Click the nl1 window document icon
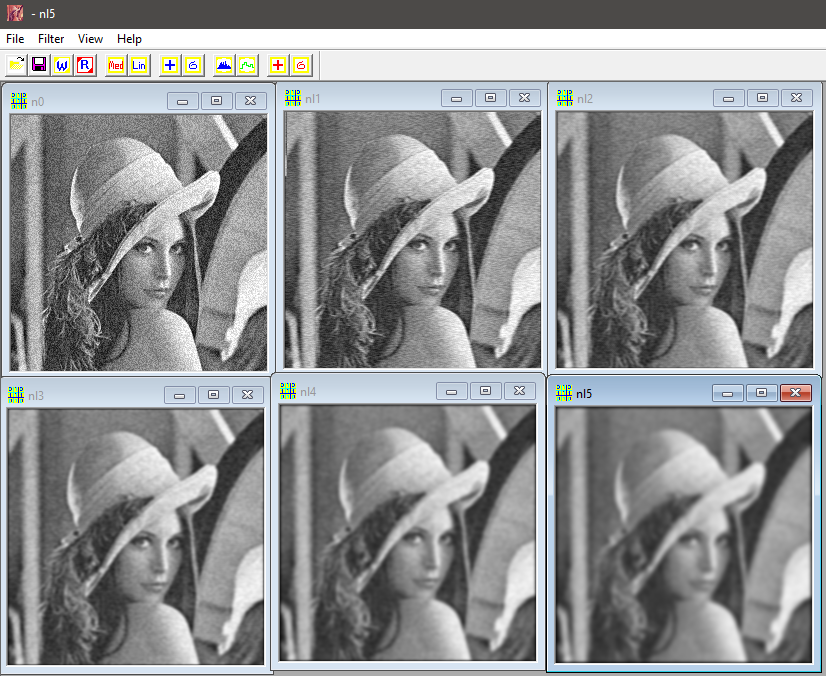The width and height of the screenshot is (826, 676). [293, 97]
